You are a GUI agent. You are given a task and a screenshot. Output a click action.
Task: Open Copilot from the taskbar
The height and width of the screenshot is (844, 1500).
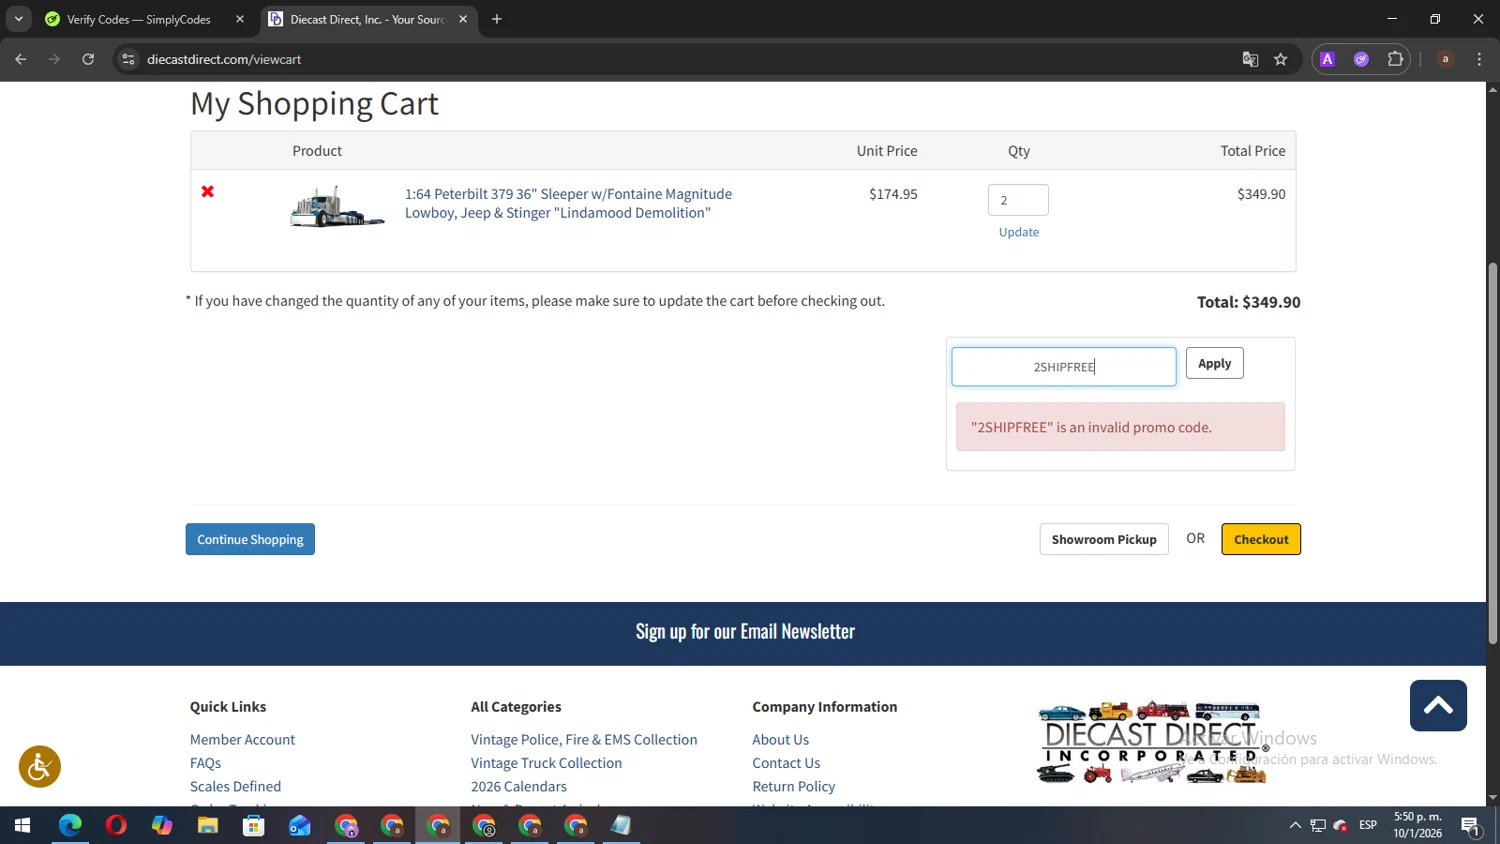(162, 826)
